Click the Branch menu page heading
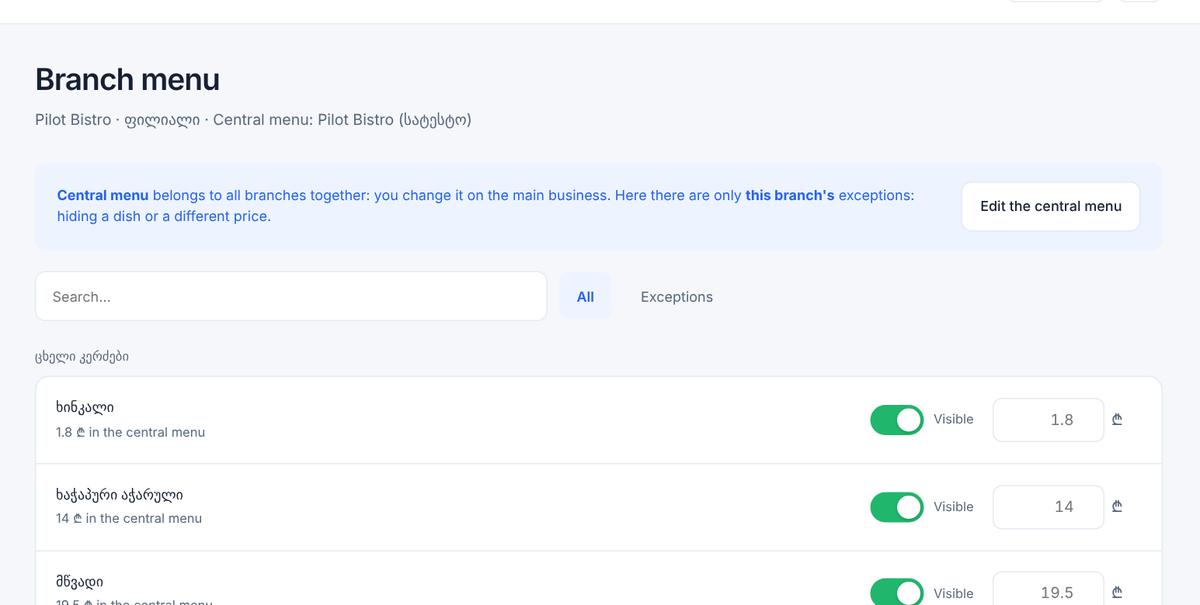Screen dimensions: 1200x605 click(127, 80)
